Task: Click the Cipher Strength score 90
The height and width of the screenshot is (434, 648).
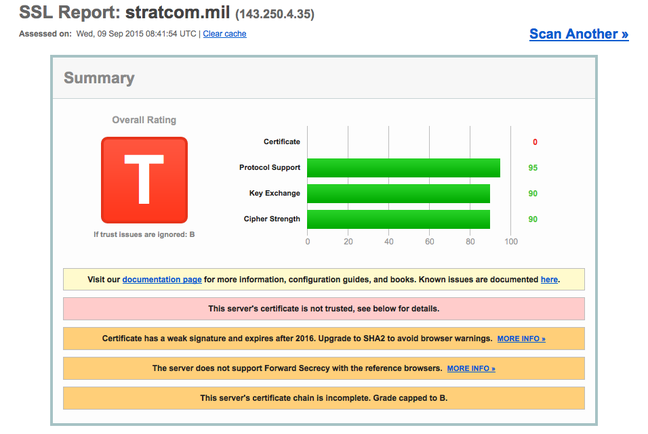Action: tap(533, 219)
